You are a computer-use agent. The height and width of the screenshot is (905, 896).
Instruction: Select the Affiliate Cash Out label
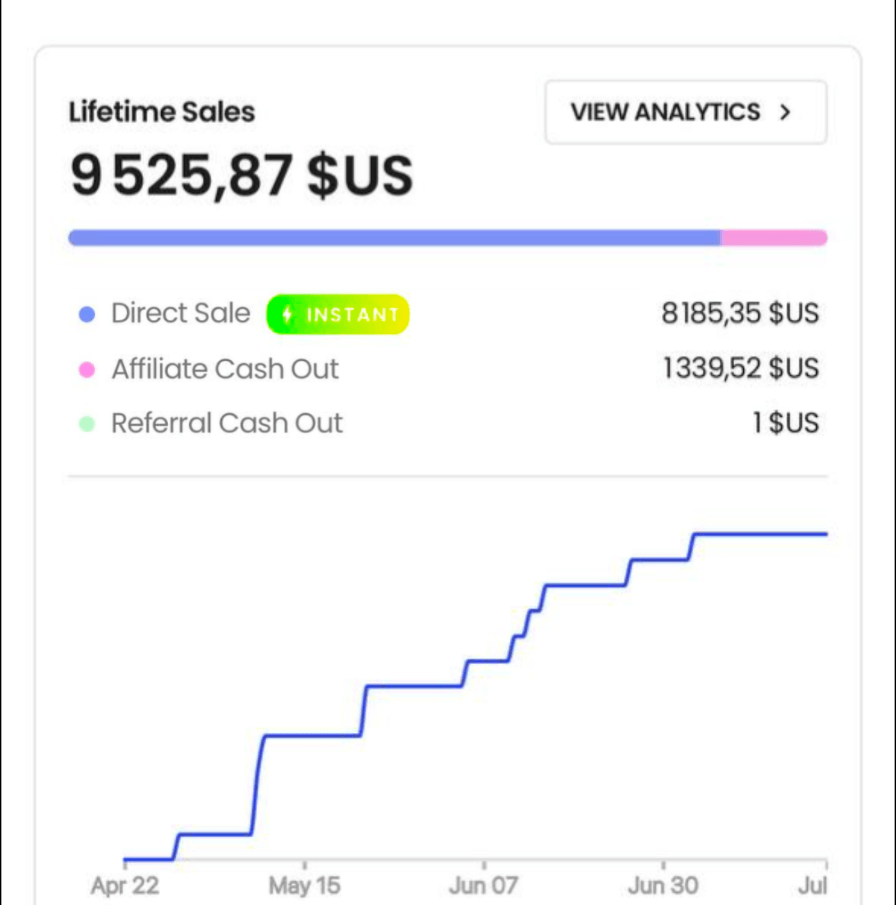click(x=225, y=369)
